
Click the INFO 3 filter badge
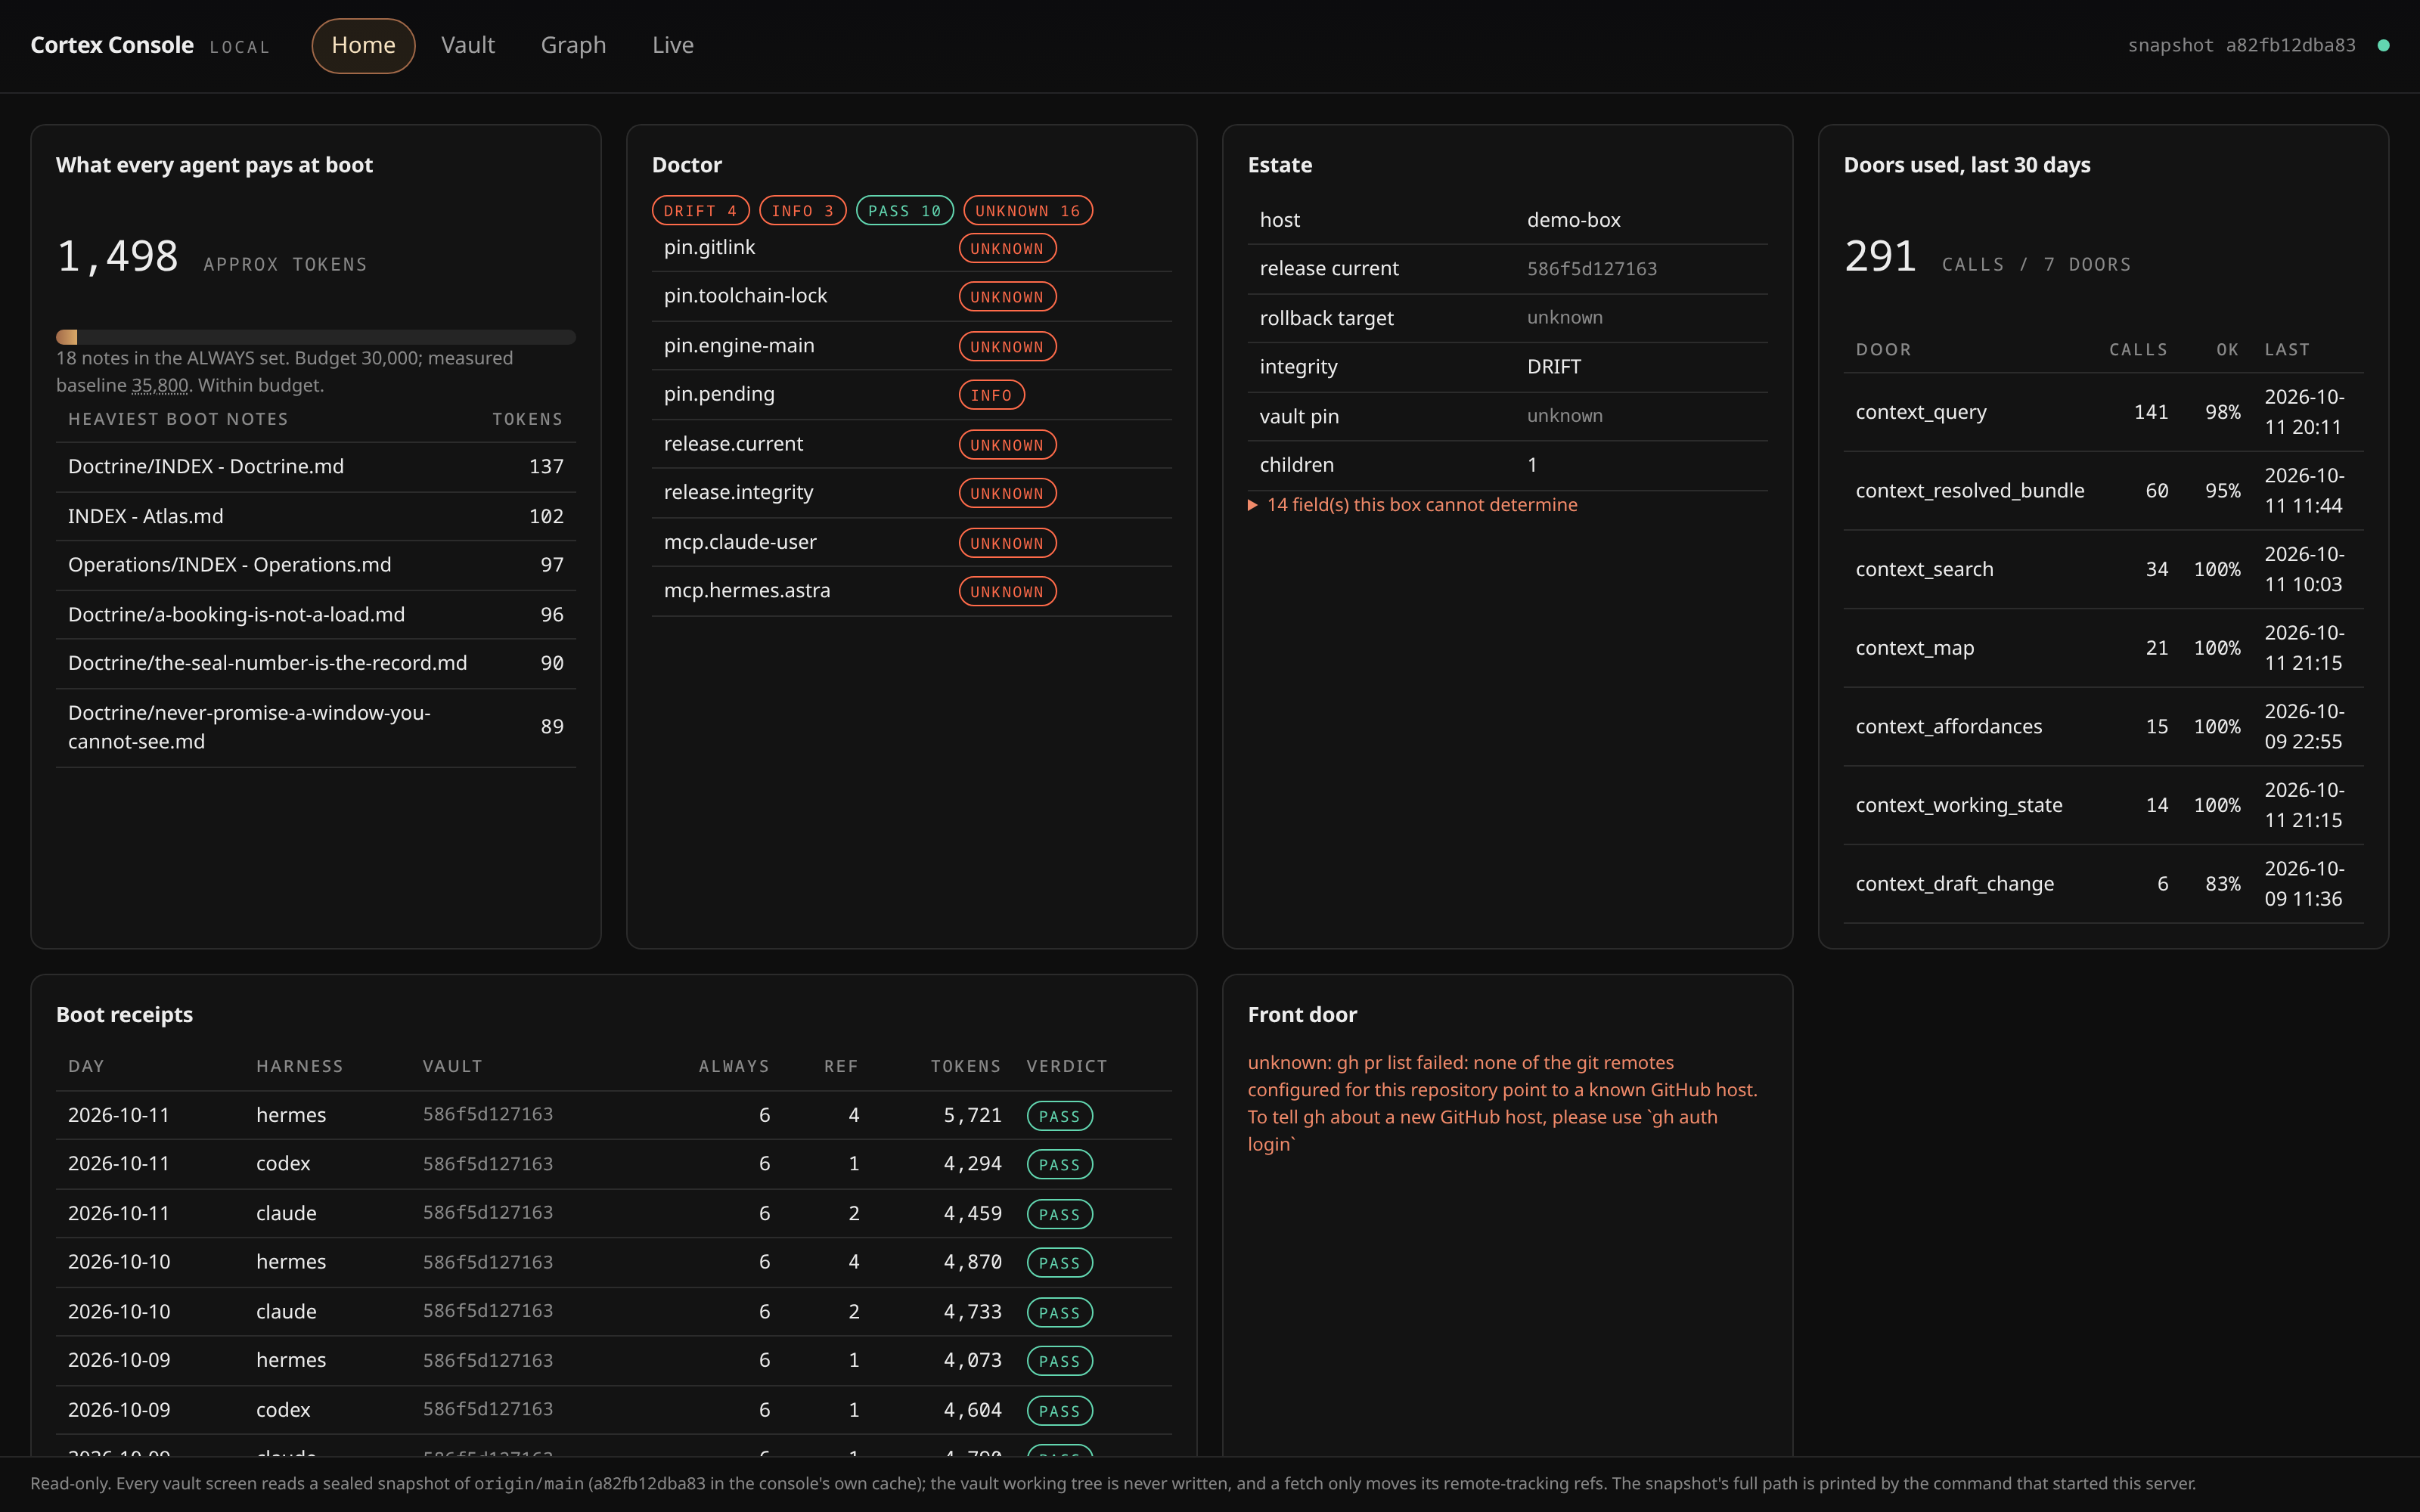[802, 211]
